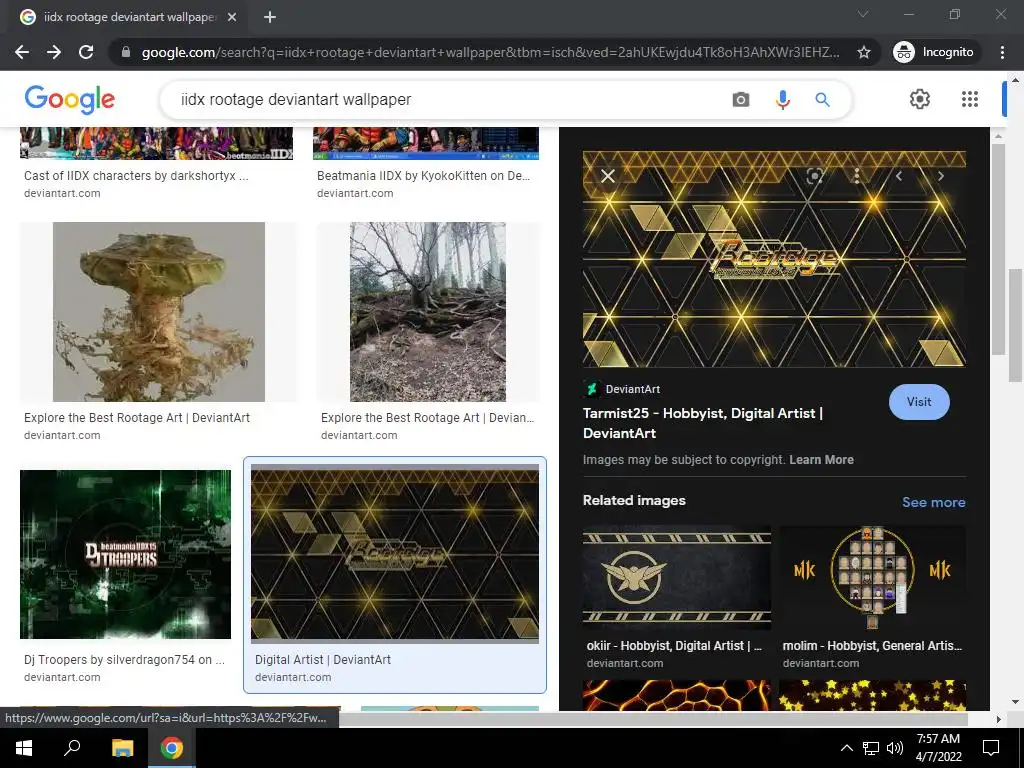Image resolution: width=1024 pixels, height=768 pixels.
Task: Open File Explorer from the taskbar
Action: (122, 748)
